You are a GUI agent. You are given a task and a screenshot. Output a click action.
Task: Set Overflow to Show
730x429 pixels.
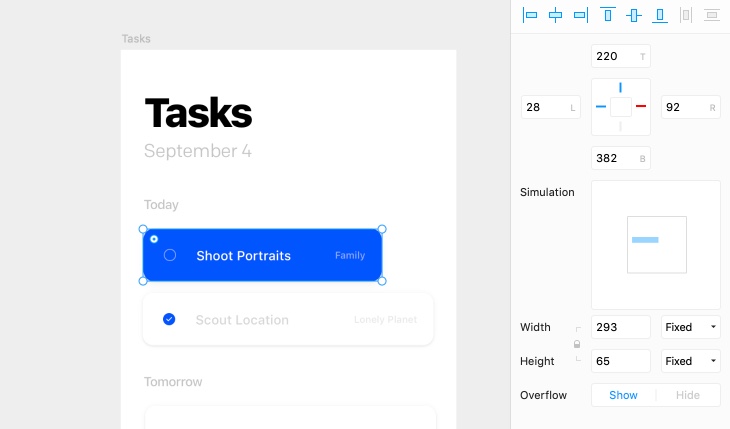point(623,395)
